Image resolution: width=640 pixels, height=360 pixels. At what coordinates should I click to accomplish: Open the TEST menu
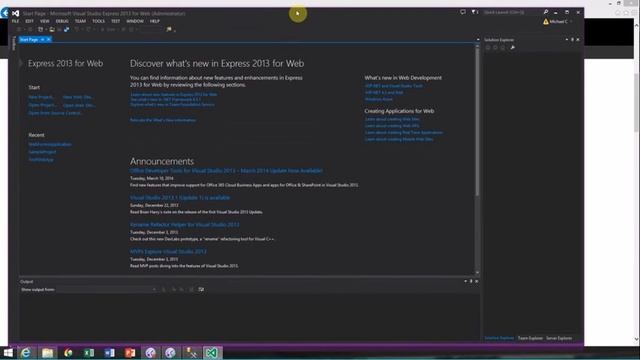tap(116, 21)
